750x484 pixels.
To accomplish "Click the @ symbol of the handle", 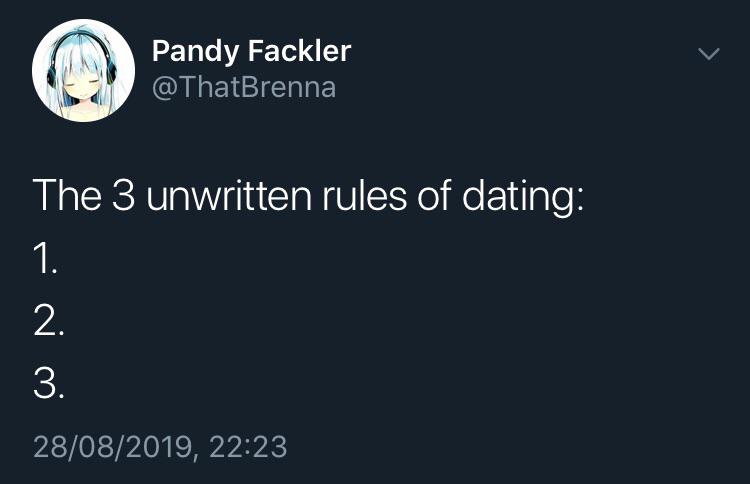I will [164, 88].
